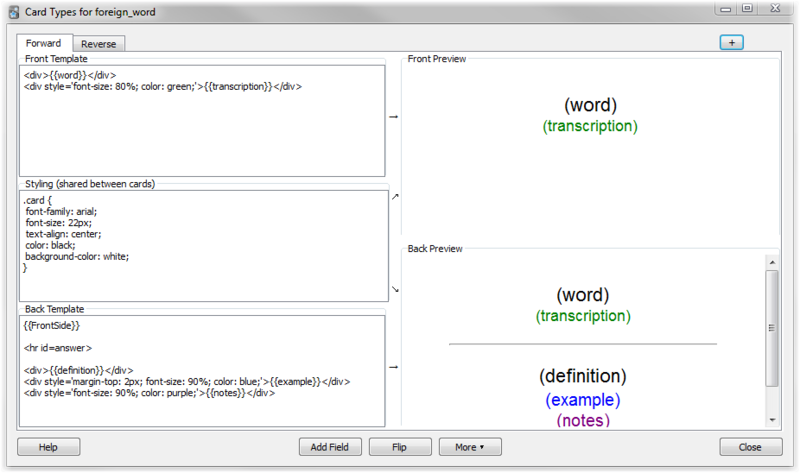This screenshot has width=800, height=473.
Task: Maximize the Card Types window
Action: click(x=747, y=8)
